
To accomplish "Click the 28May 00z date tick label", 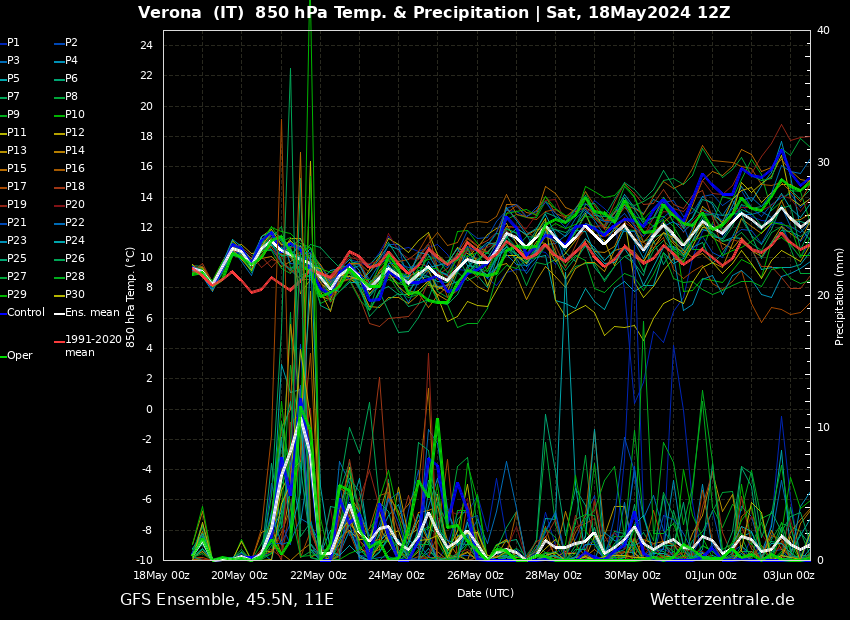I will pos(553,576).
